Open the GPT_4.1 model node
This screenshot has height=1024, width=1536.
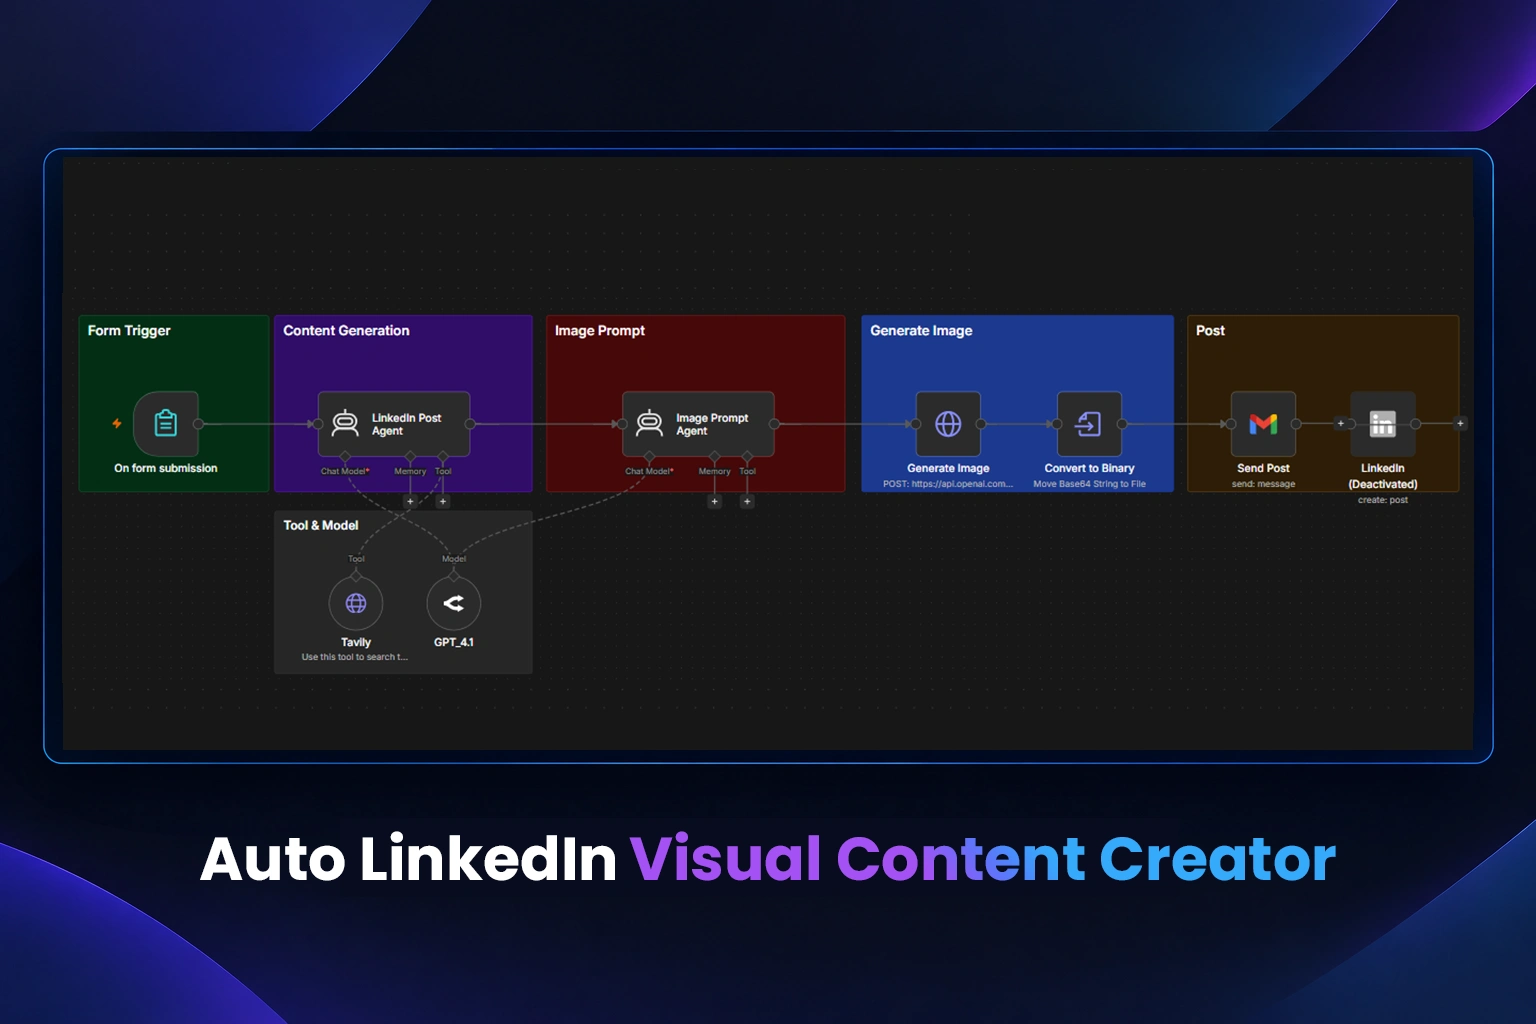454,603
